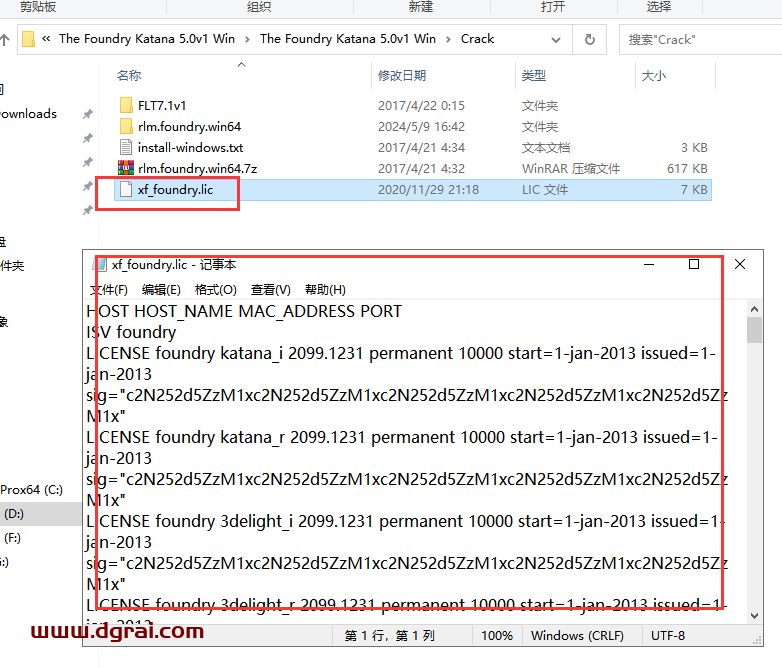Click the FLT7.1v1 folder icon

pos(126,105)
